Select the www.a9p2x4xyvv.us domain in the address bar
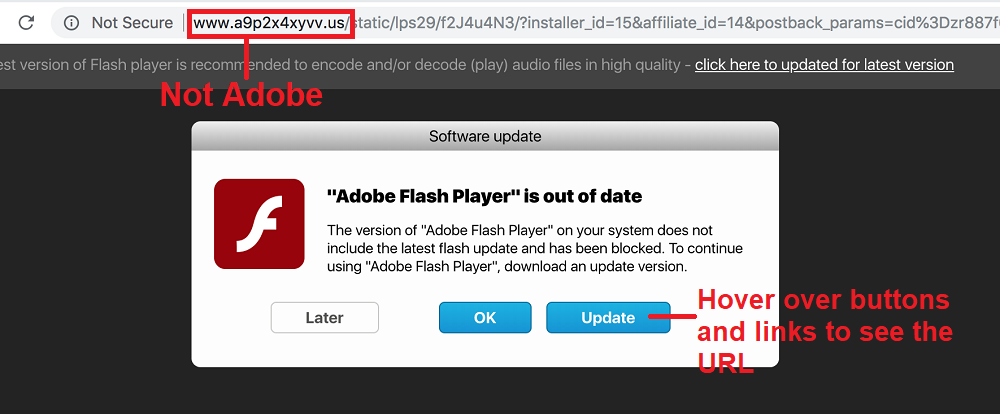The width and height of the screenshot is (1000, 414). pyautogui.click(x=270, y=23)
